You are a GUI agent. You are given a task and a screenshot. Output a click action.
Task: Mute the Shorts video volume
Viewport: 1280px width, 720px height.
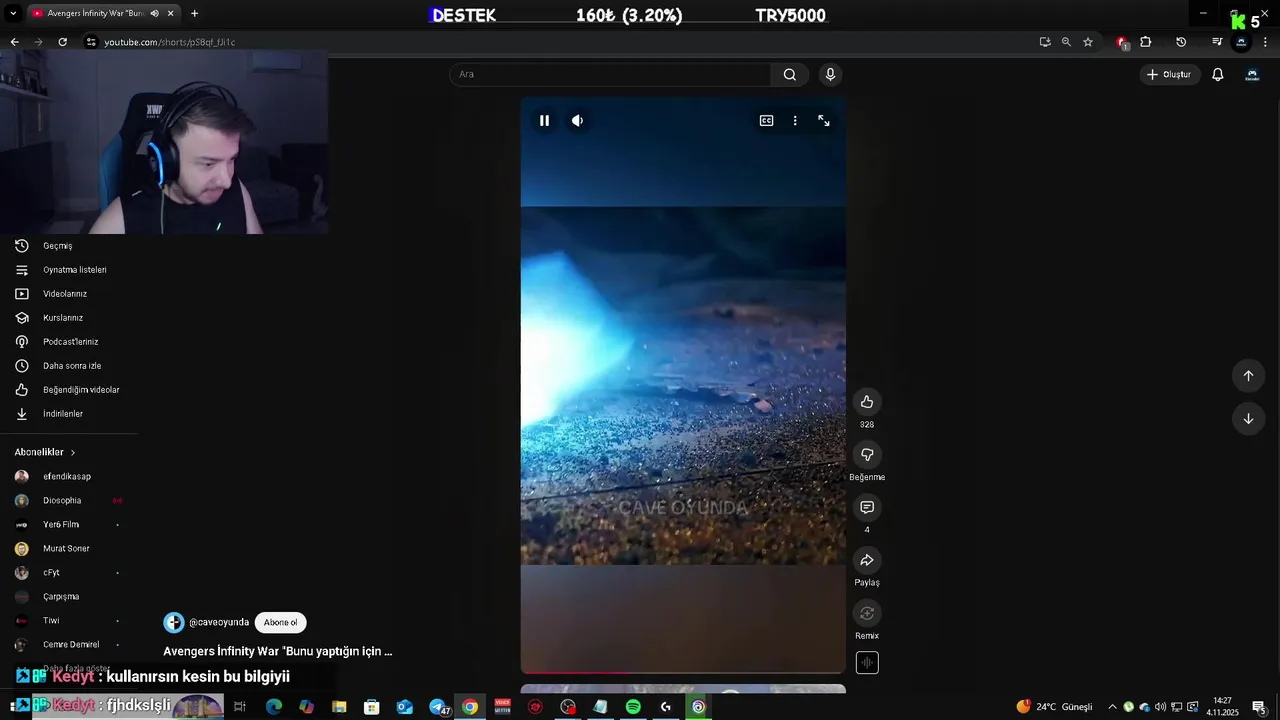pyautogui.click(x=578, y=120)
